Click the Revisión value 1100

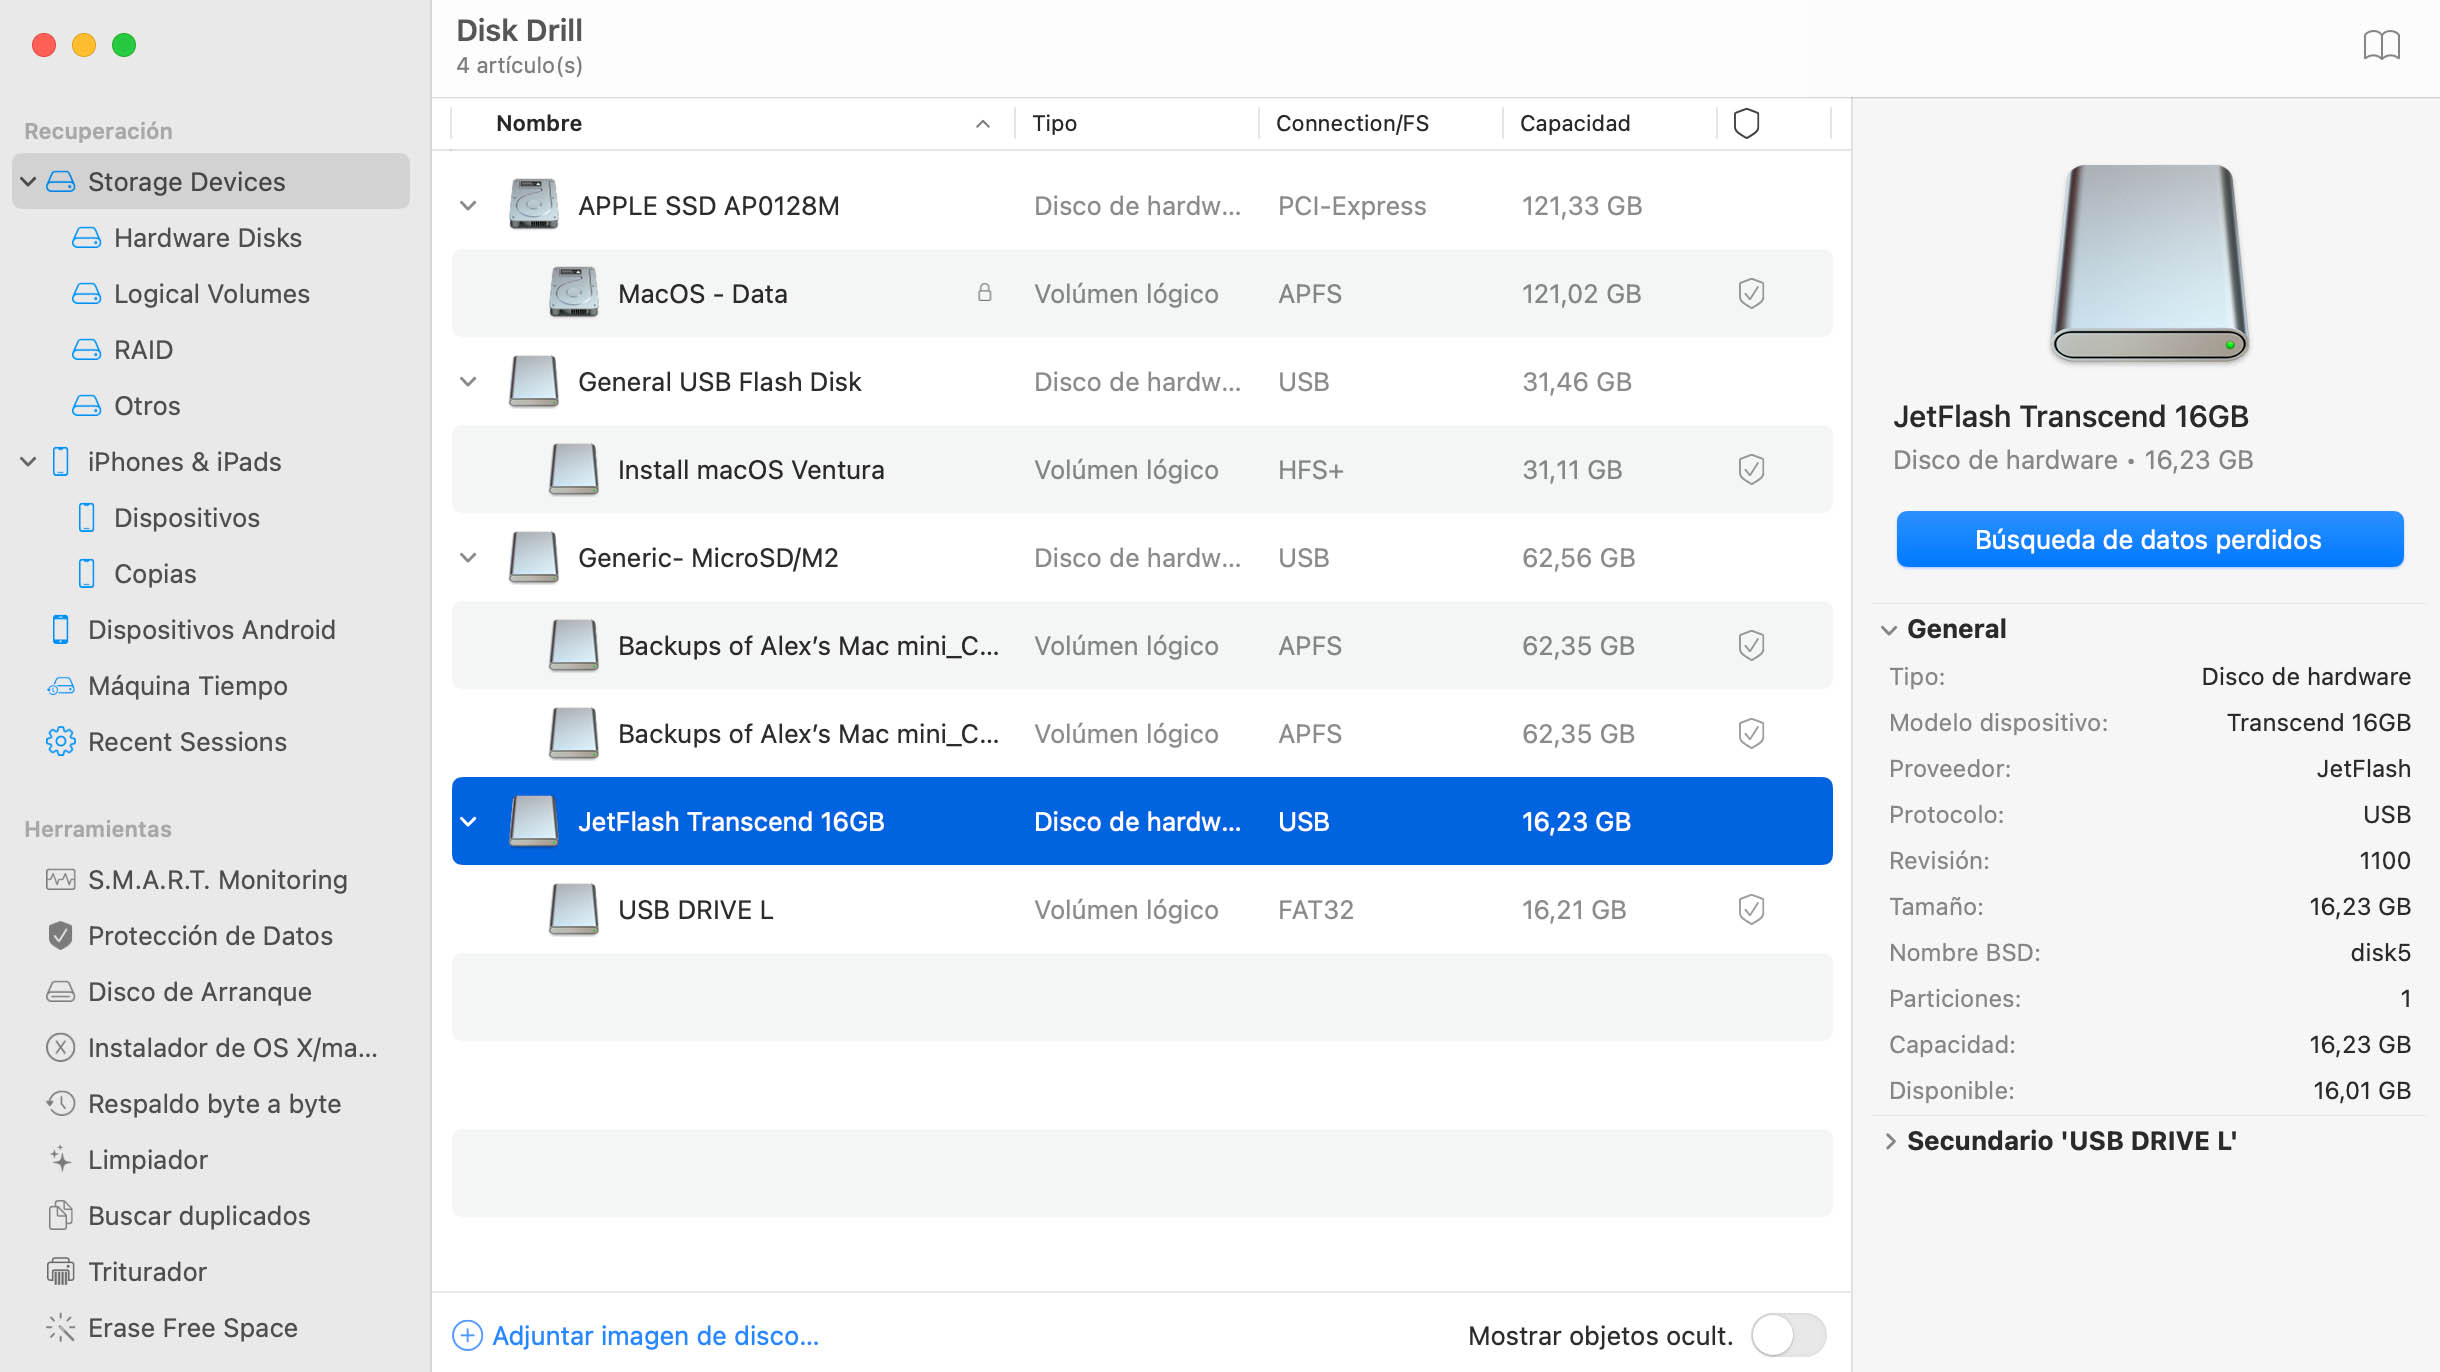pos(2385,860)
